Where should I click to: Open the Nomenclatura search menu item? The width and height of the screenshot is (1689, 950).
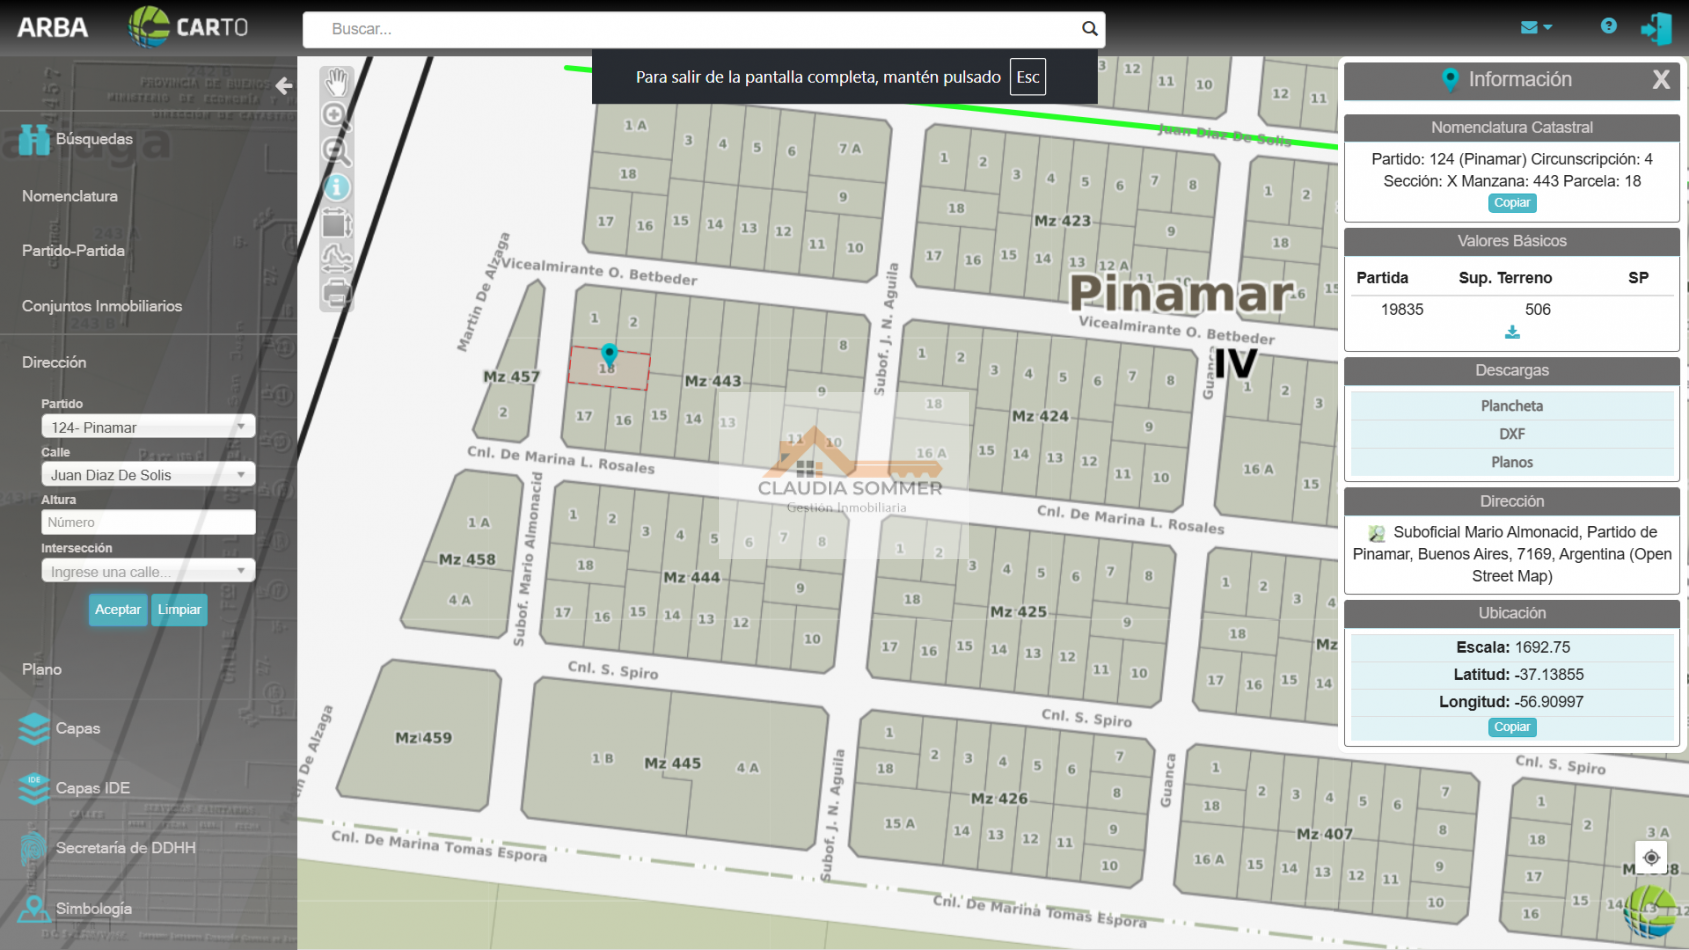[x=70, y=196]
